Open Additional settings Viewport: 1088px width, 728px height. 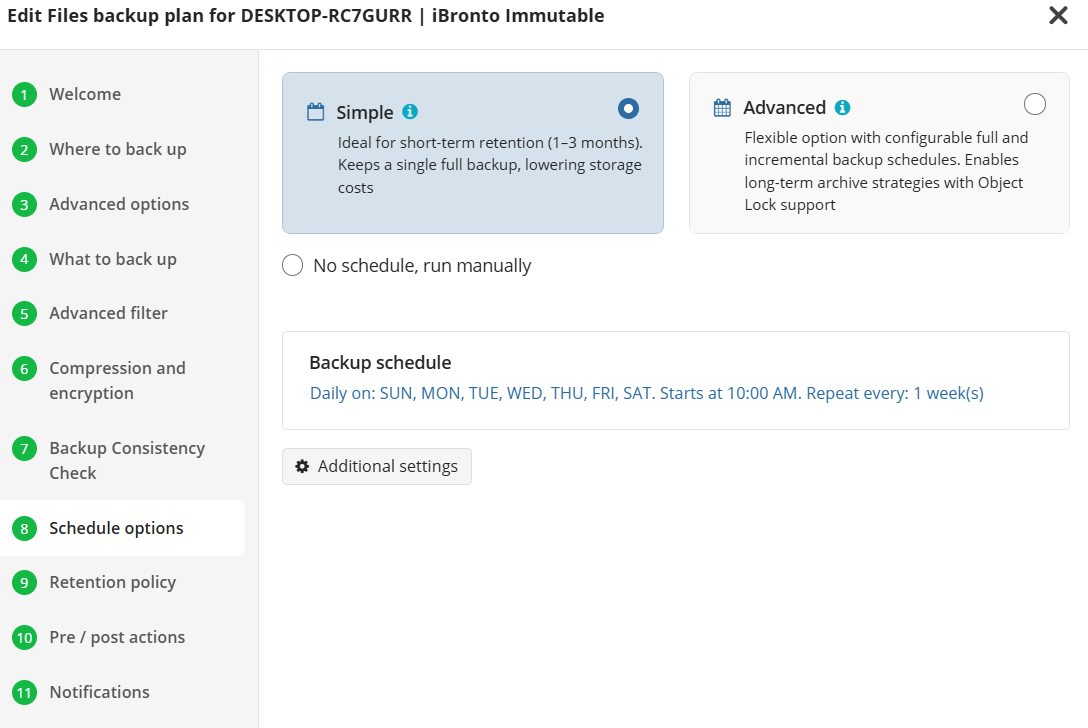(x=377, y=466)
